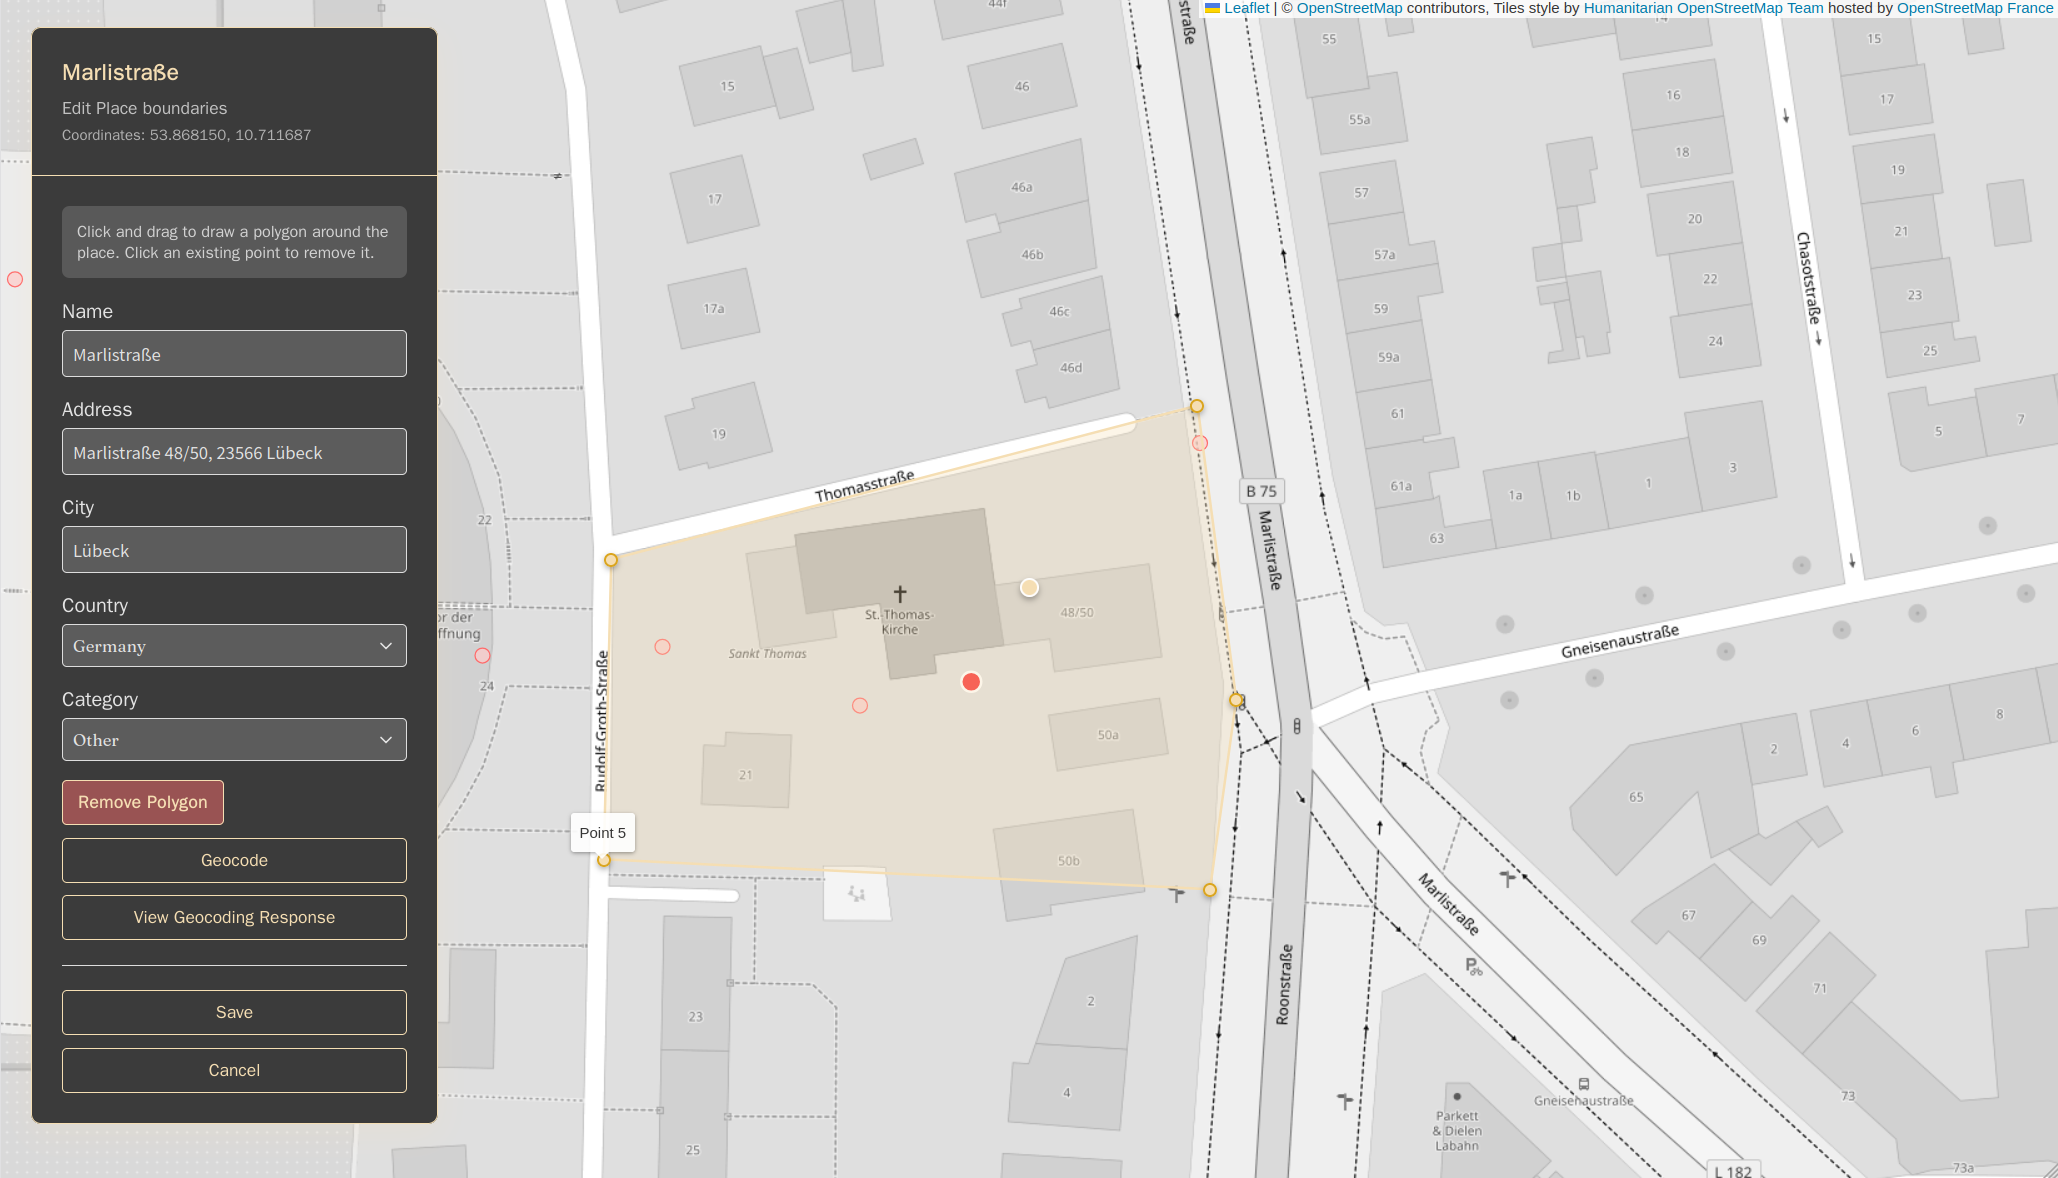Cancel editing the place
Viewport: 2058px width, 1178px height.
tap(234, 1070)
